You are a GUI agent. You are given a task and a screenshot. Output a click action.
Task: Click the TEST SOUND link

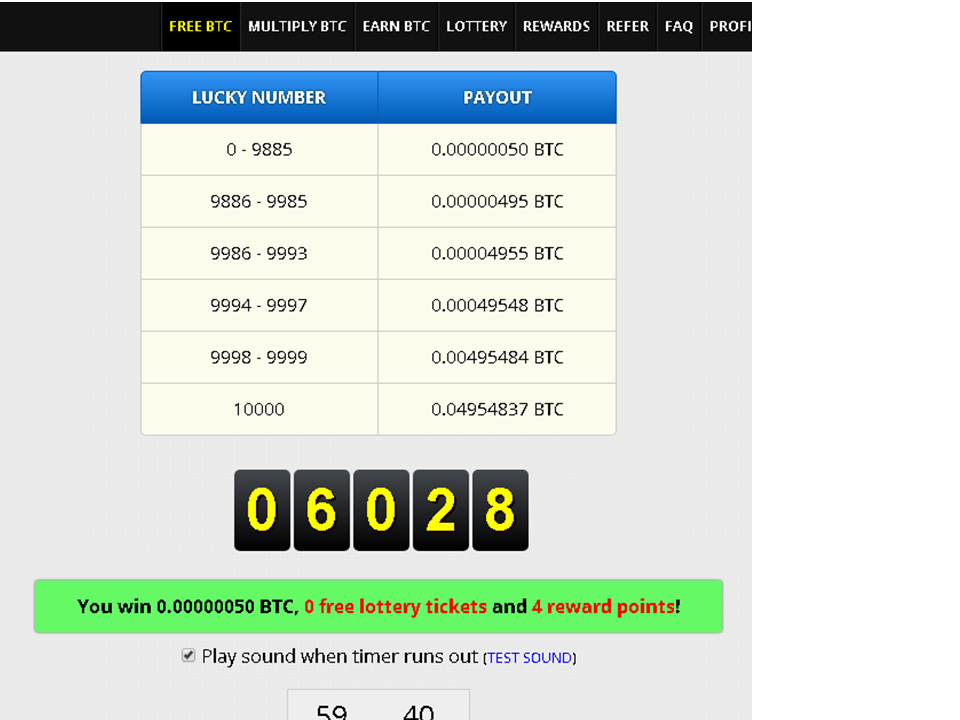coord(530,658)
